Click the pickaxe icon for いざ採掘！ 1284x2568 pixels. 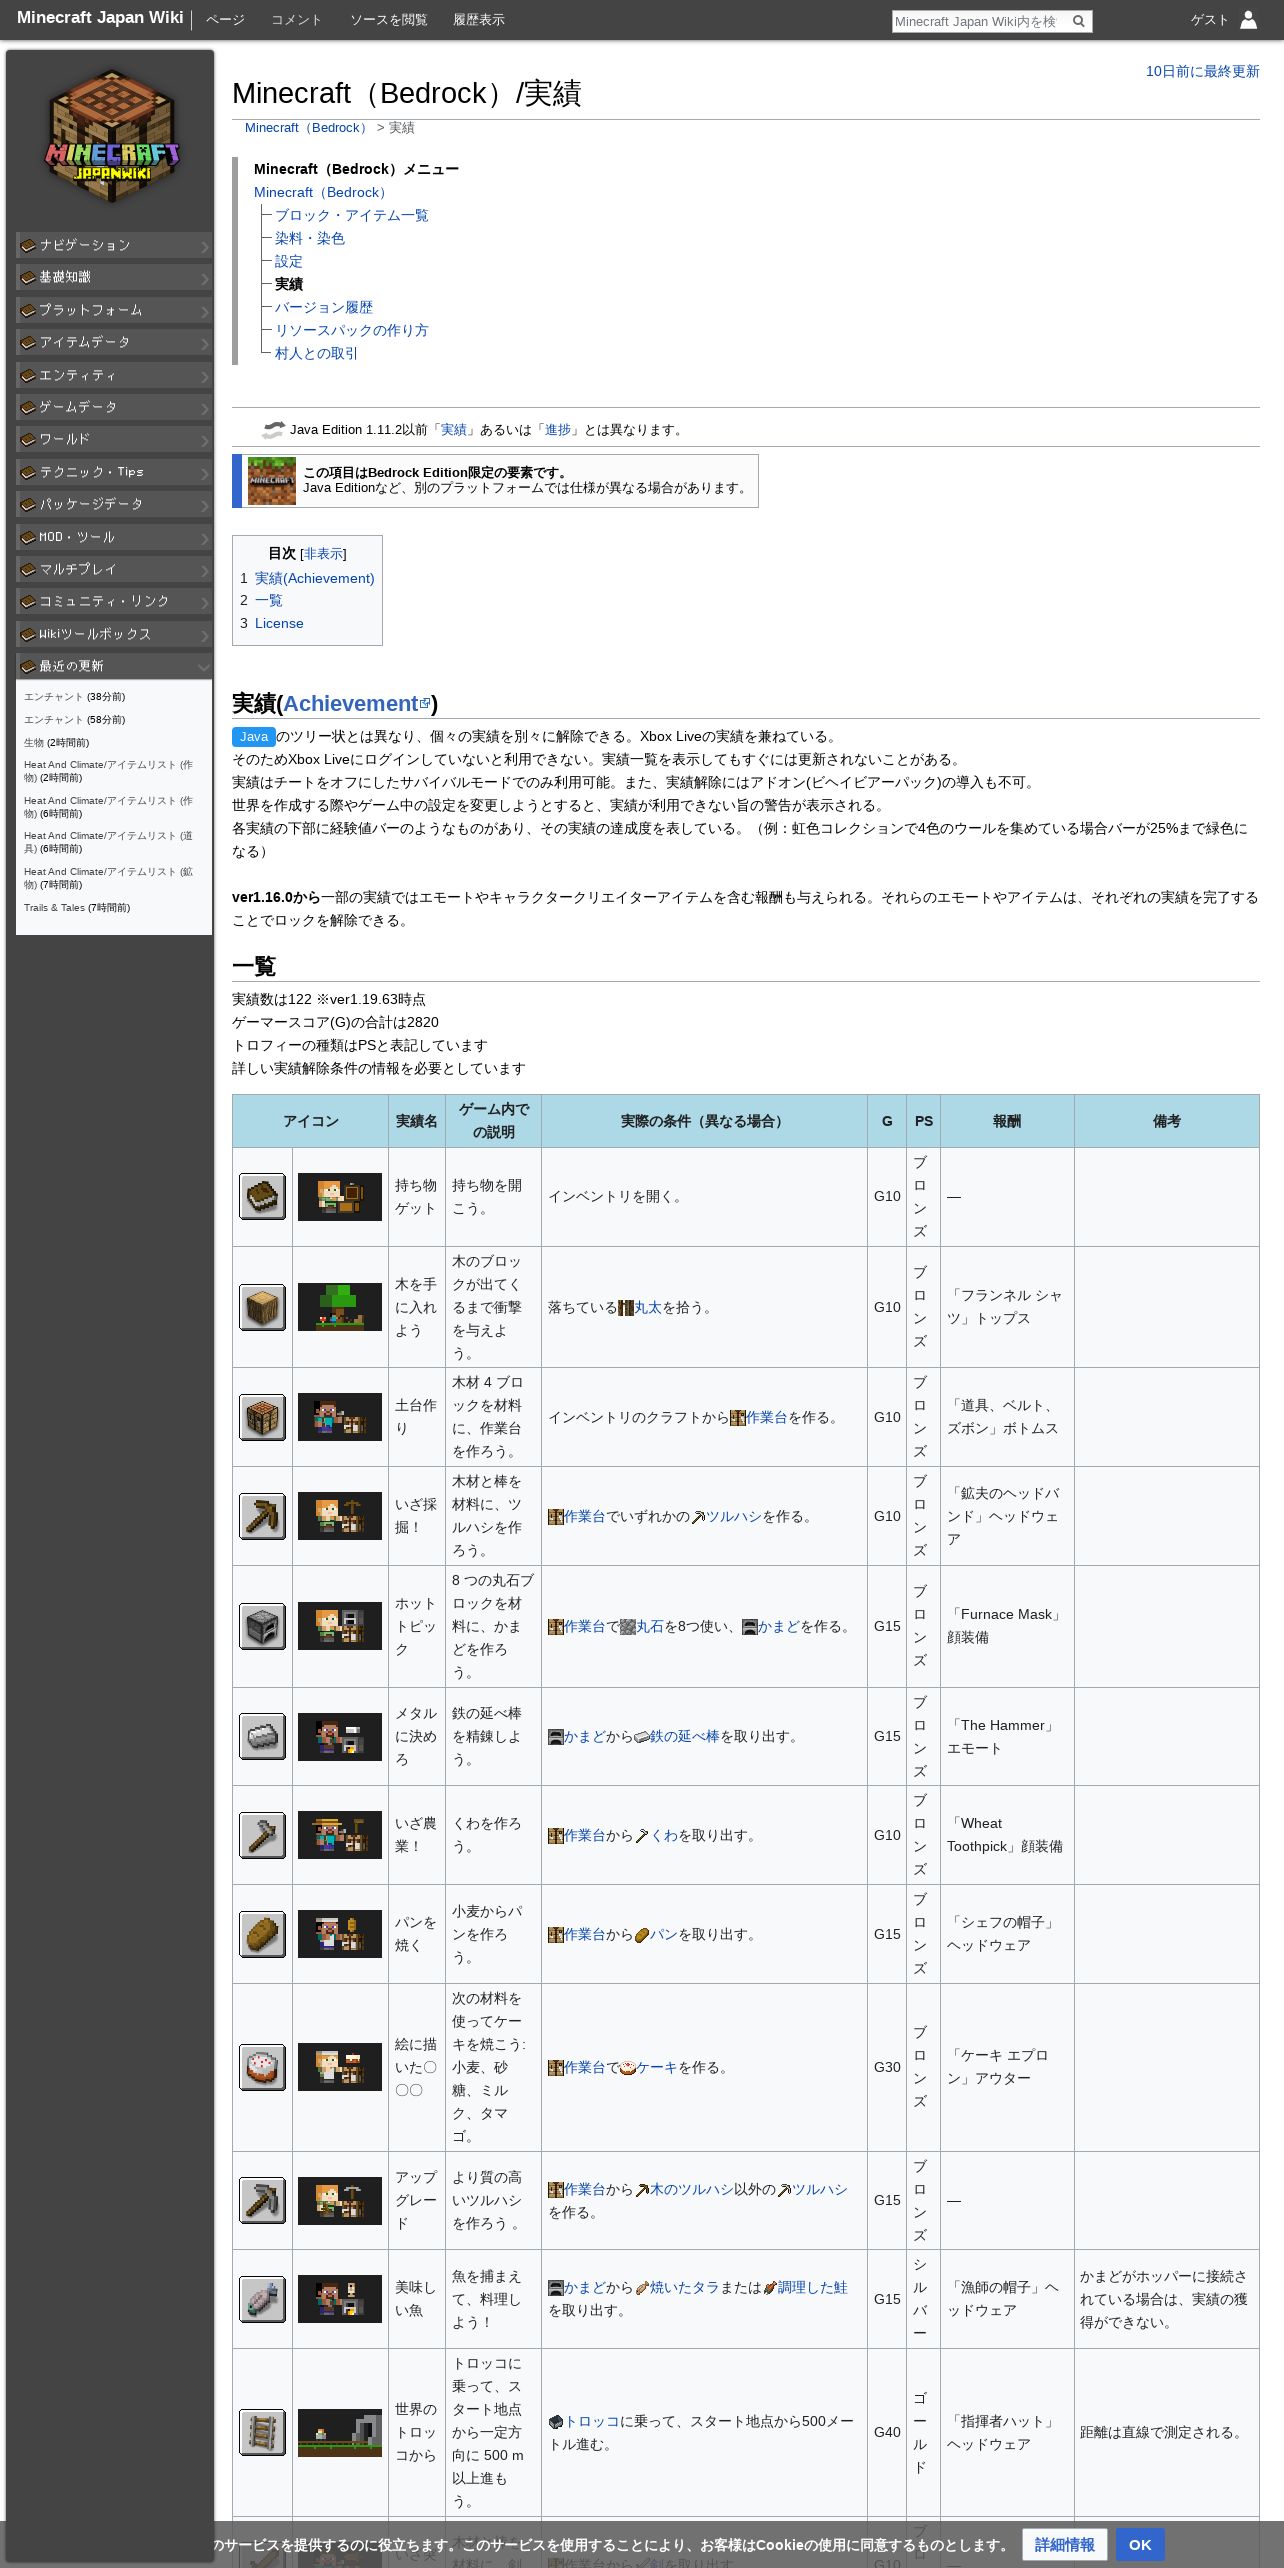click(x=262, y=1516)
